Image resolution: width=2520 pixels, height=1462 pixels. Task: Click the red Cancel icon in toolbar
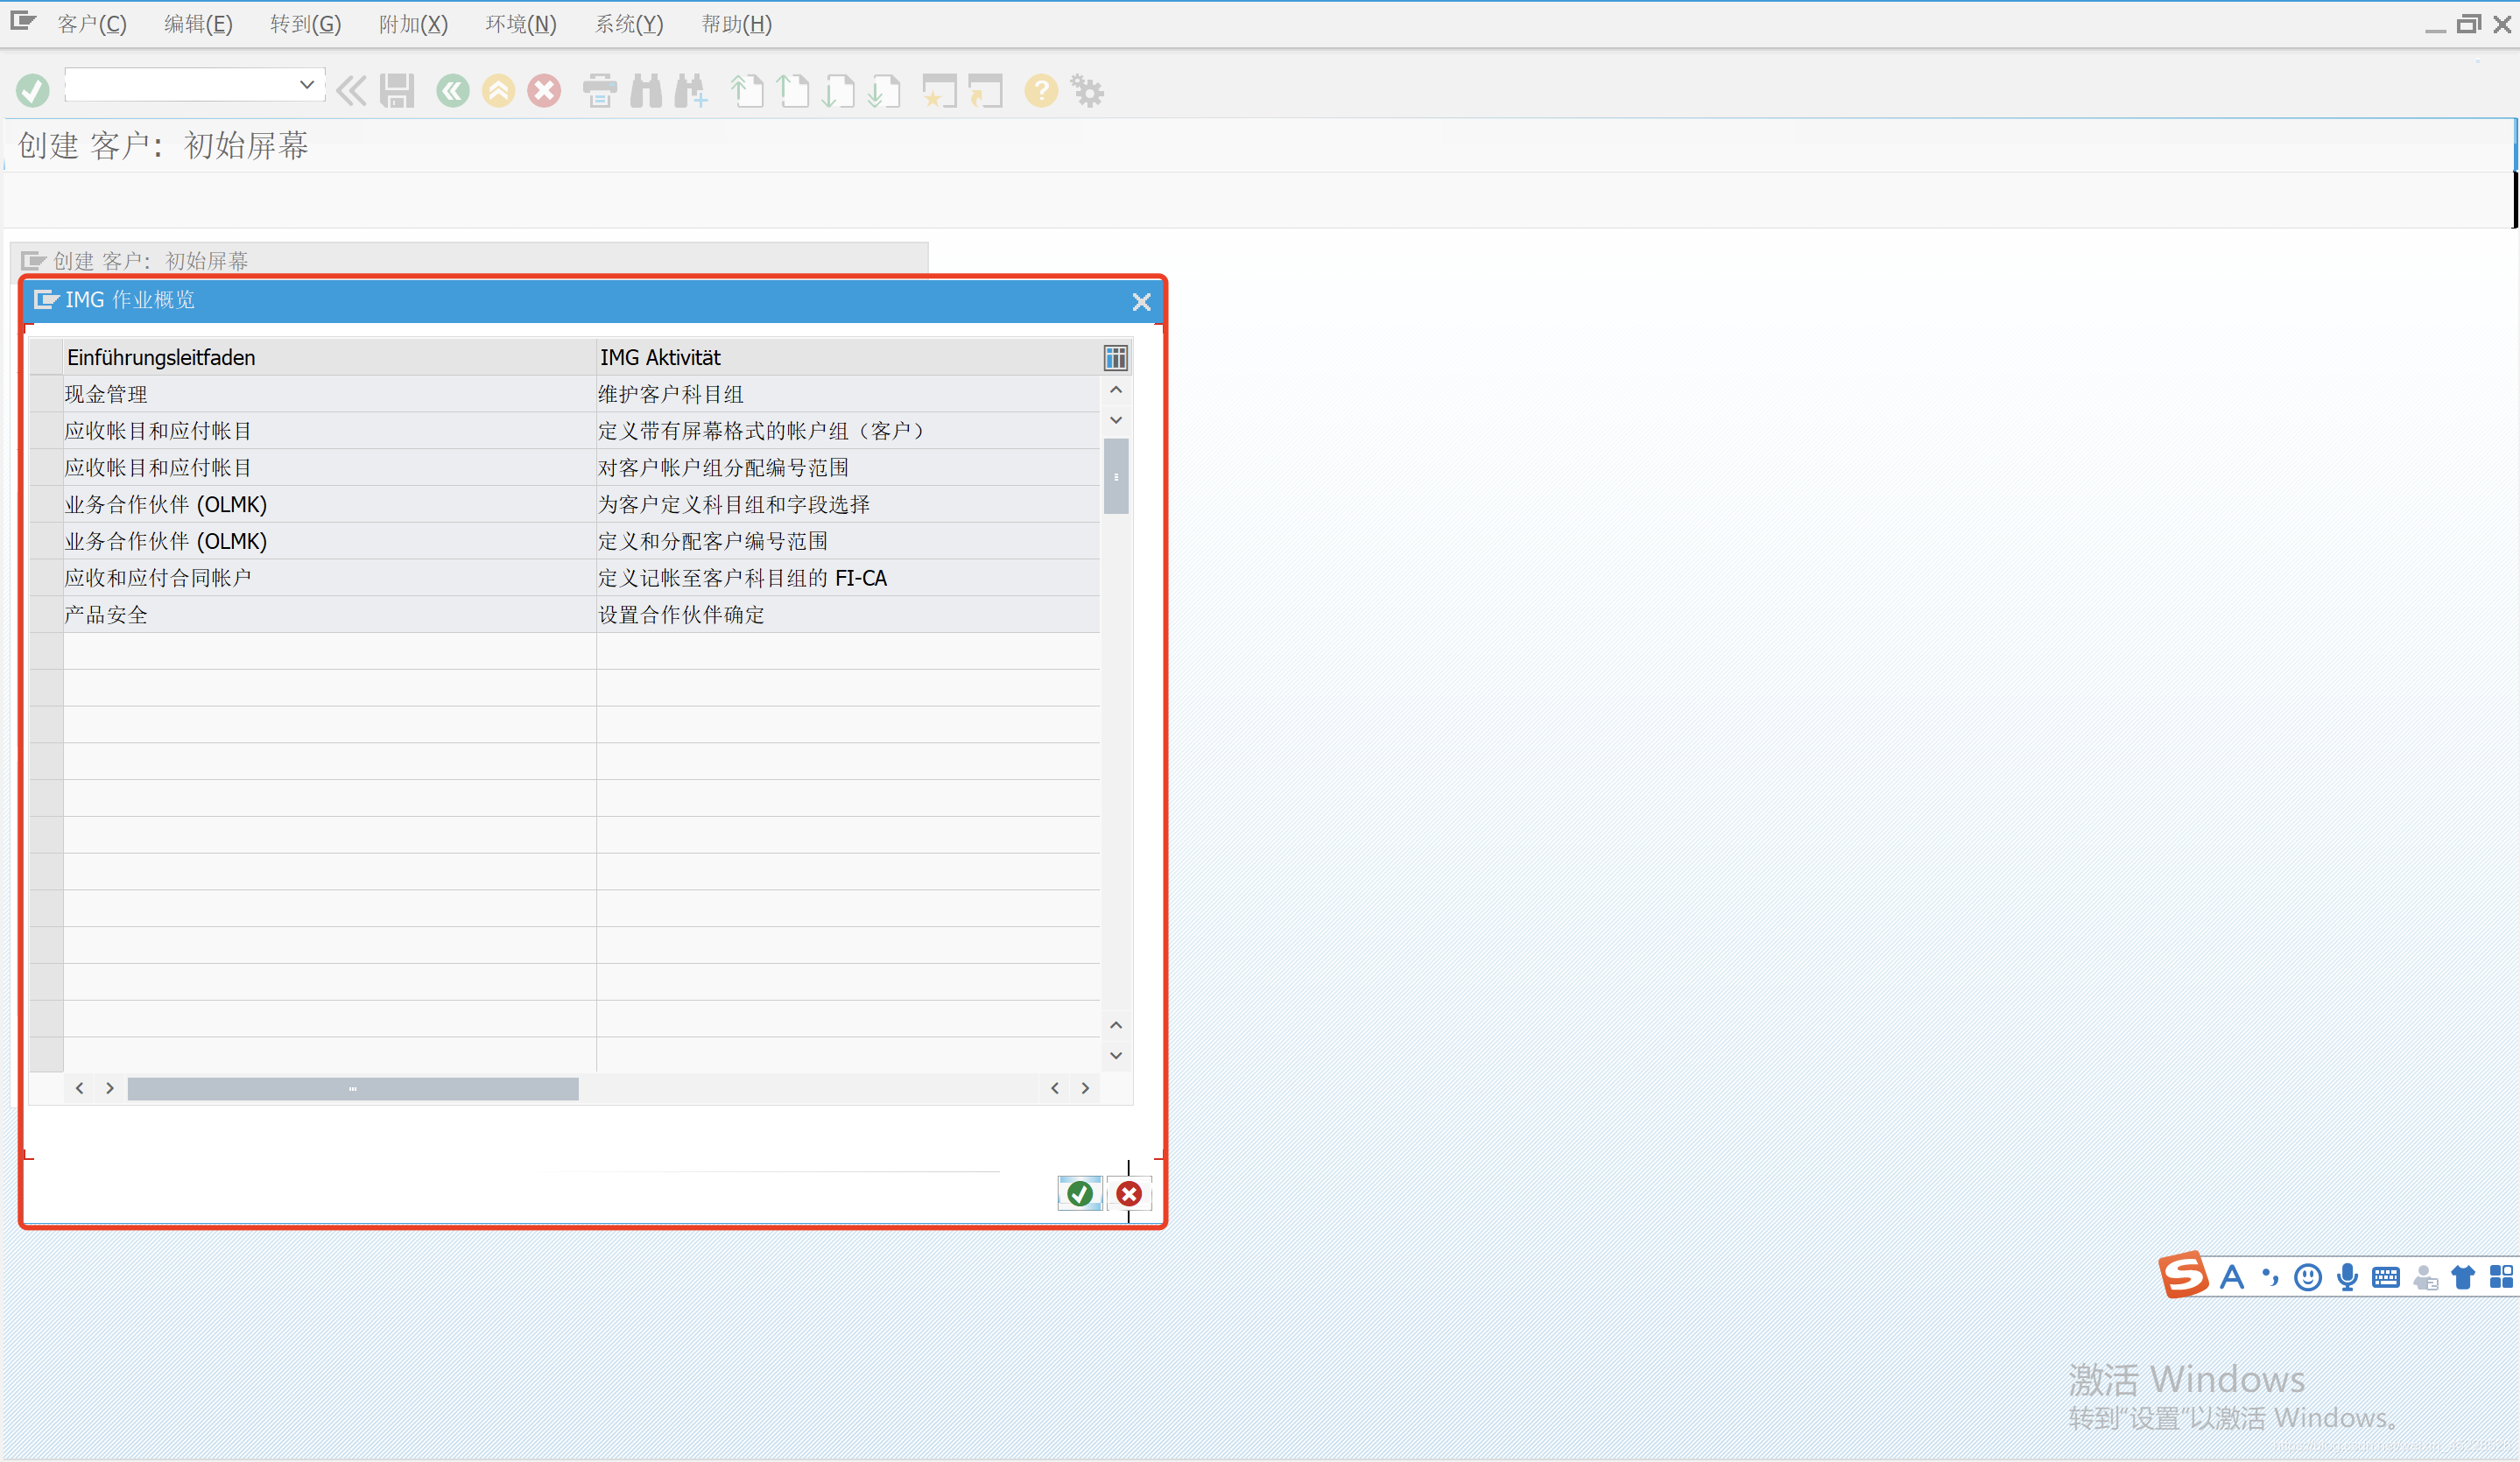[544, 91]
